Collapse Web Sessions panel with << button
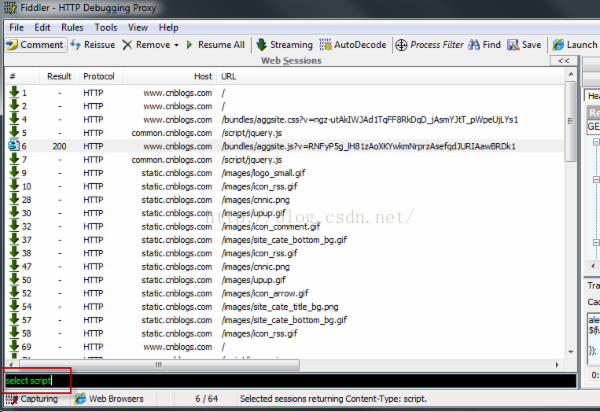This screenshot has width=600, height=412. [564, 60]
